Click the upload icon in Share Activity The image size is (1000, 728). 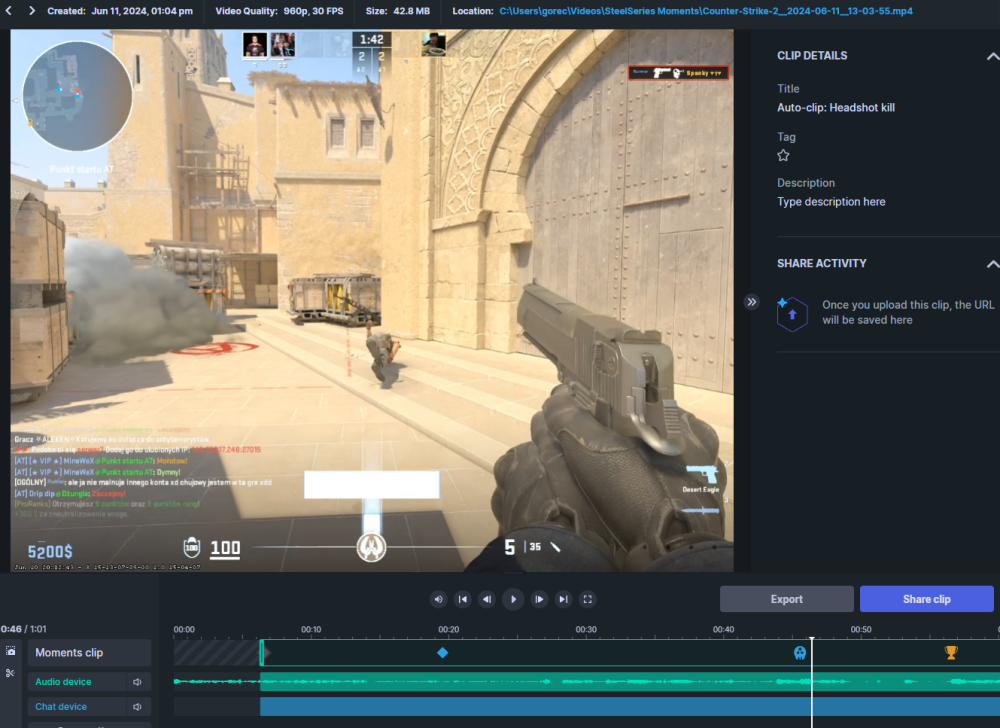(791, 314)
